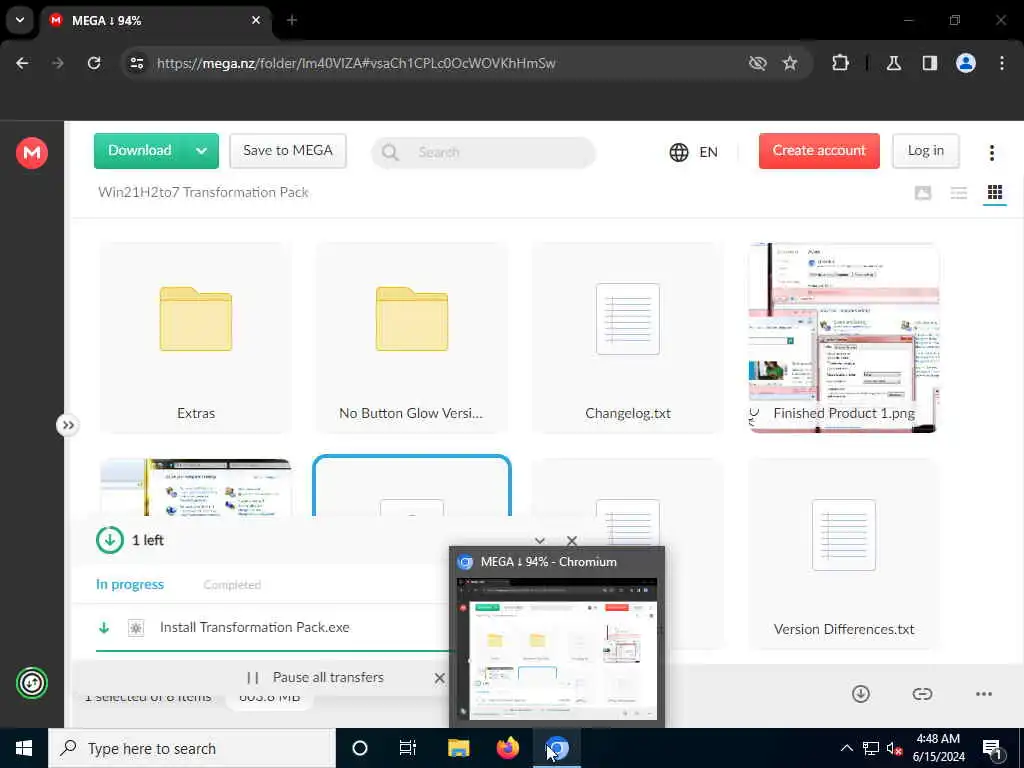Open site information icon in address bar

click(136, 63)
